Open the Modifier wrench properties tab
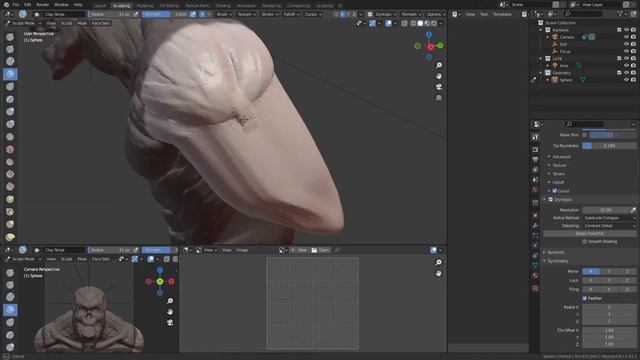The height and width of the screenshot is (360, 640). tap(535, 226)
